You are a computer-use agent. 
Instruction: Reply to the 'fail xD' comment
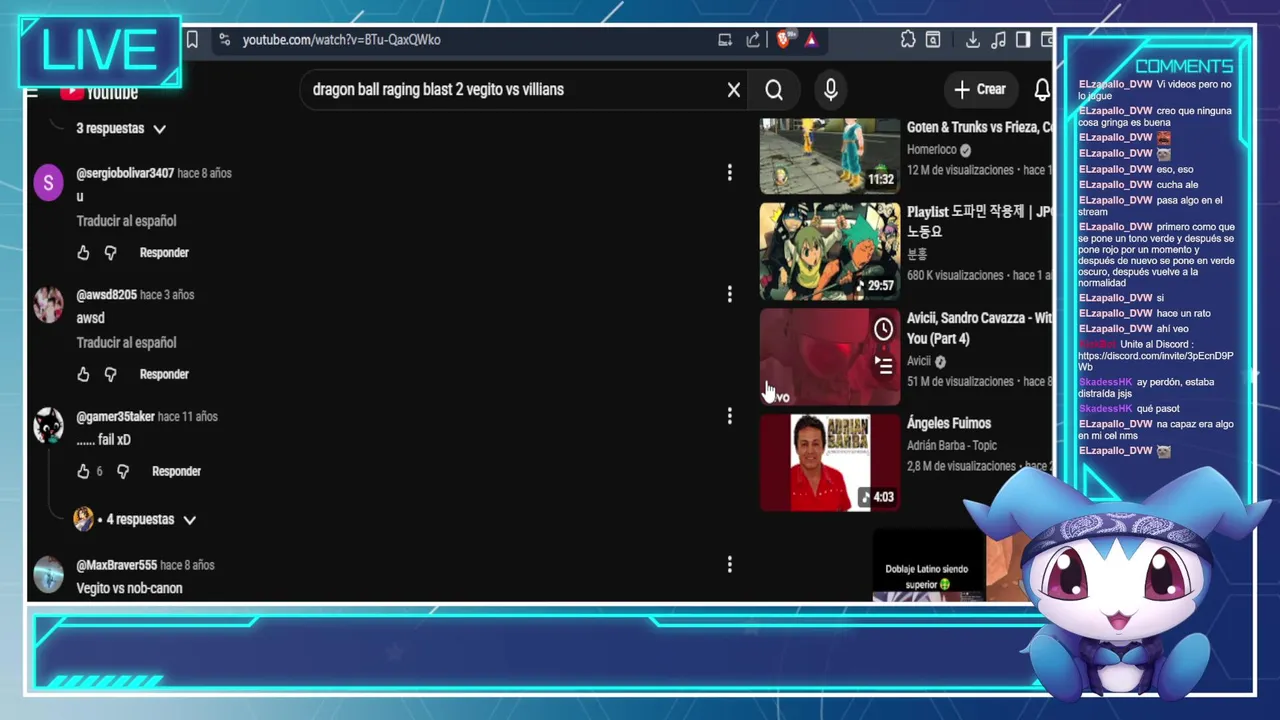[x=176, y=472]
